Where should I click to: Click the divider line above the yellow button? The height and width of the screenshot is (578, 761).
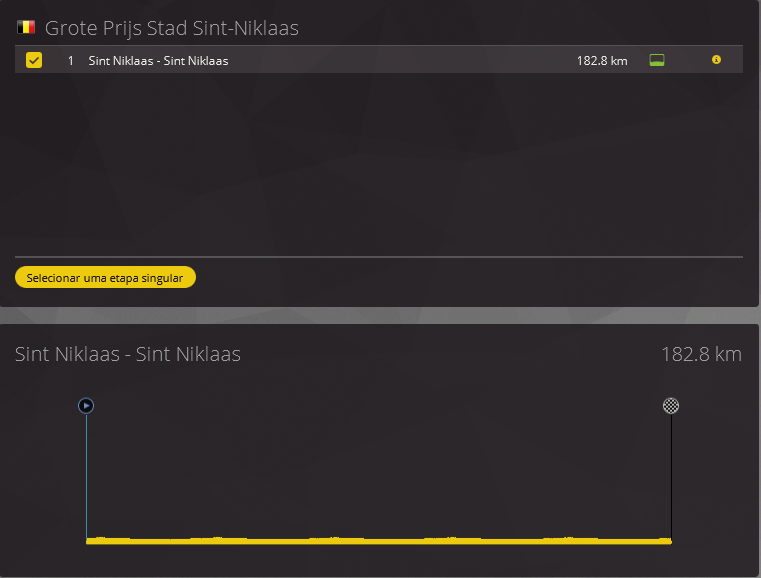pyautogui.click(x=378, y=257)
